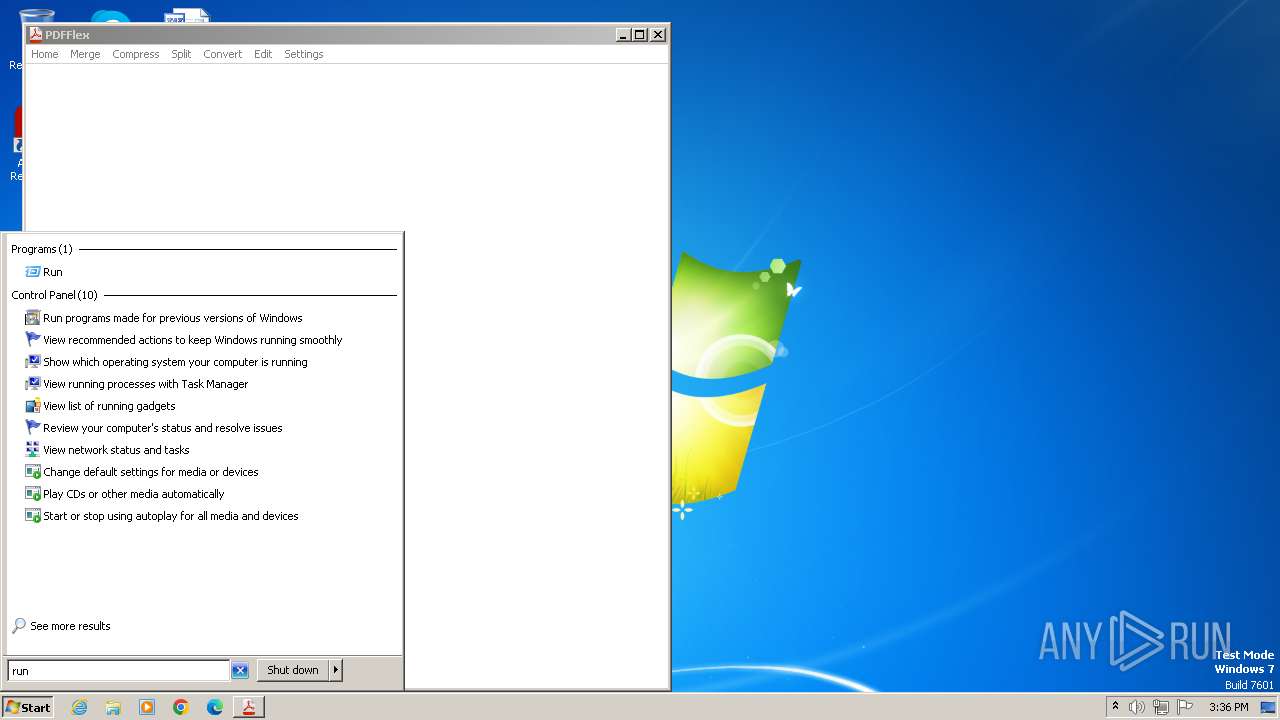The height and width of the screenshot is (720, 1280).
Task: Click flag icon beside Review your computer's status
Action: coord(32,428)
